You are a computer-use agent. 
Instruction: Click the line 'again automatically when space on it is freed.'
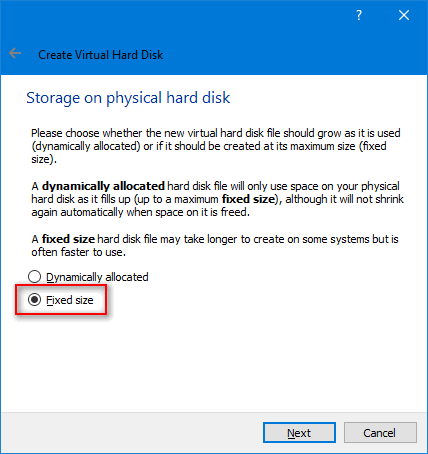pos(140,212)
